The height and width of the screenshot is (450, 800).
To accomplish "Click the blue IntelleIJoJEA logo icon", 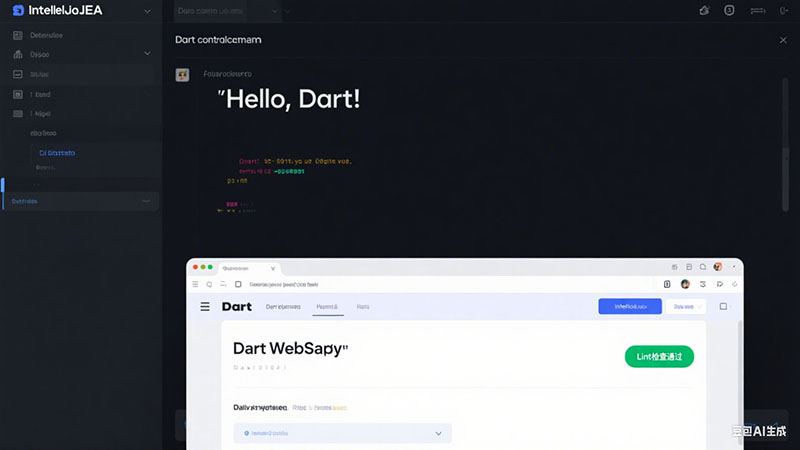I will pyautogui.click(x=18, y=10).
